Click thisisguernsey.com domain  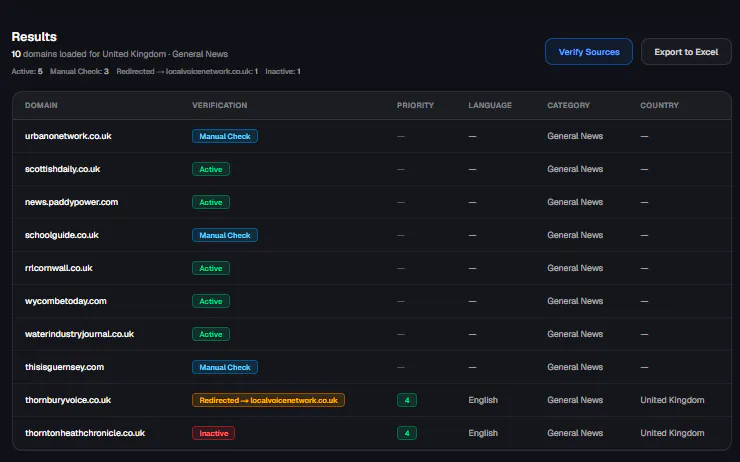pyautogui.click(x=64, y=367)
